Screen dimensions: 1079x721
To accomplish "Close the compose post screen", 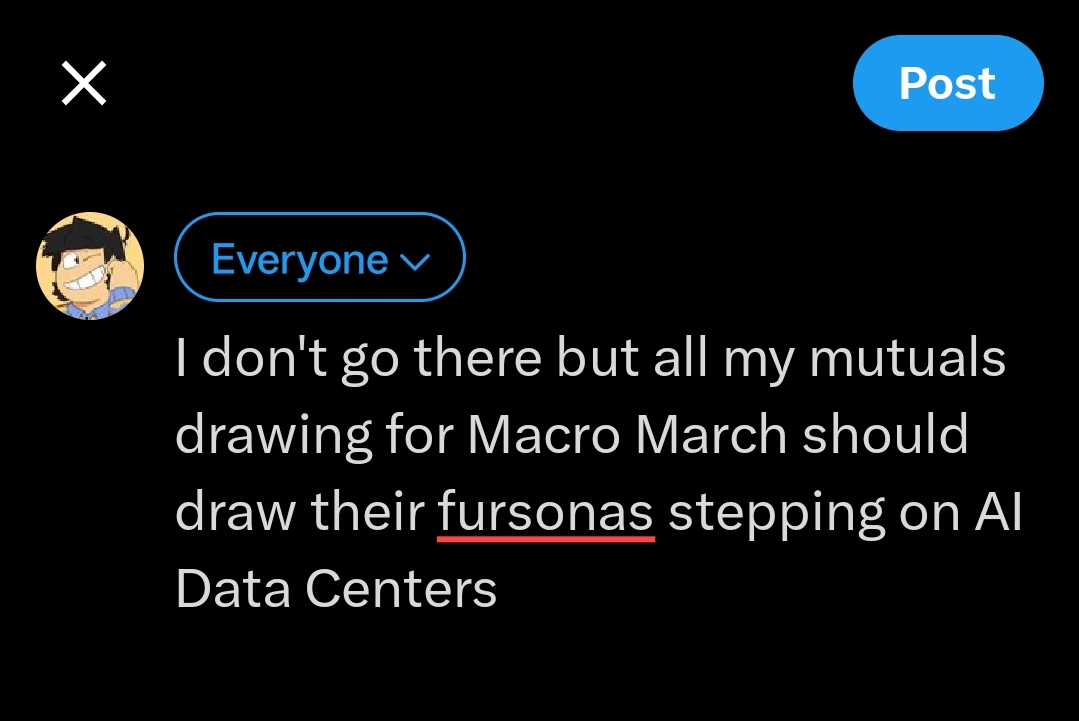I will 84,83.
